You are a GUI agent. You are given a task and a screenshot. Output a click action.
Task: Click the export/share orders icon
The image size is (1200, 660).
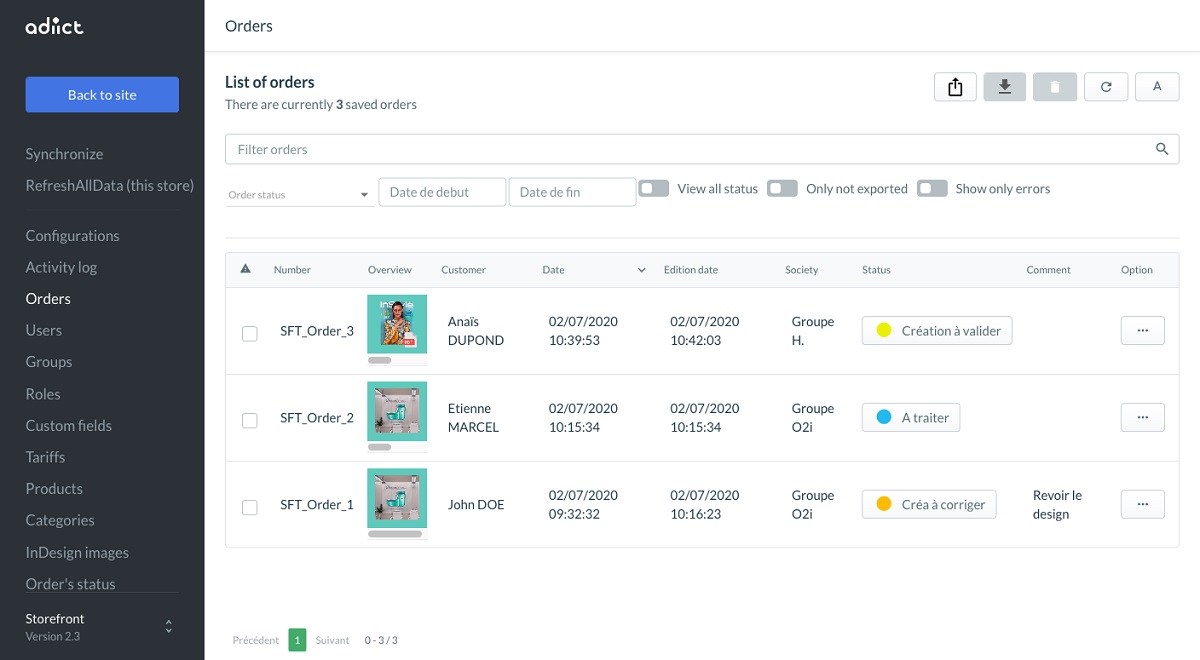click(955, 87)
